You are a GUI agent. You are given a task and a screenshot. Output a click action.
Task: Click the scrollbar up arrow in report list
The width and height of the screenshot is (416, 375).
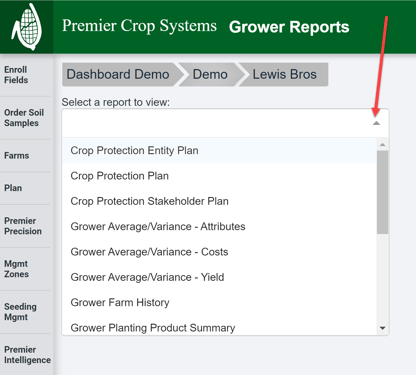(382, 145)
